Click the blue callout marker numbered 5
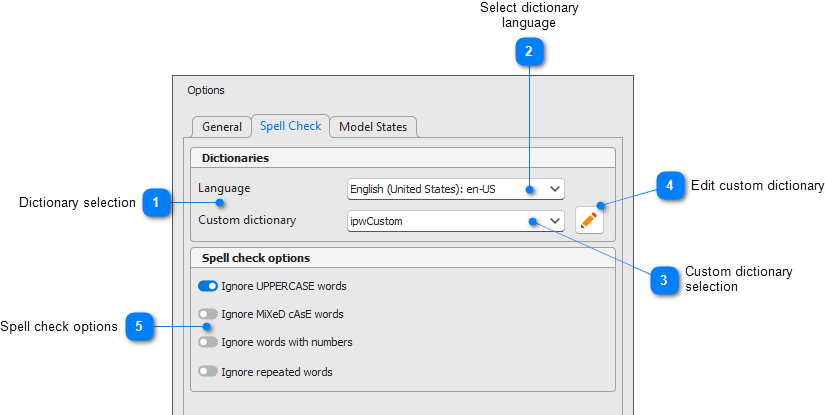Screen dimensions: 825x415 [x=139, y=326]
